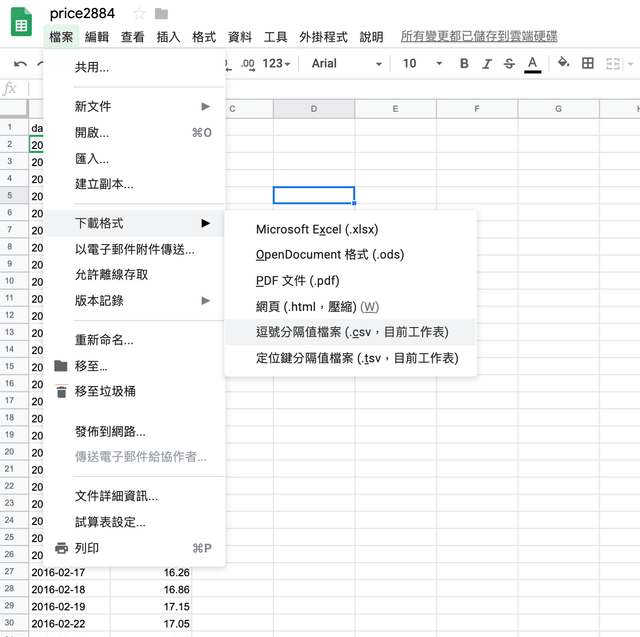Open the 資料 menu
Screen dimensions: 640x637
[x=240, y=37]
